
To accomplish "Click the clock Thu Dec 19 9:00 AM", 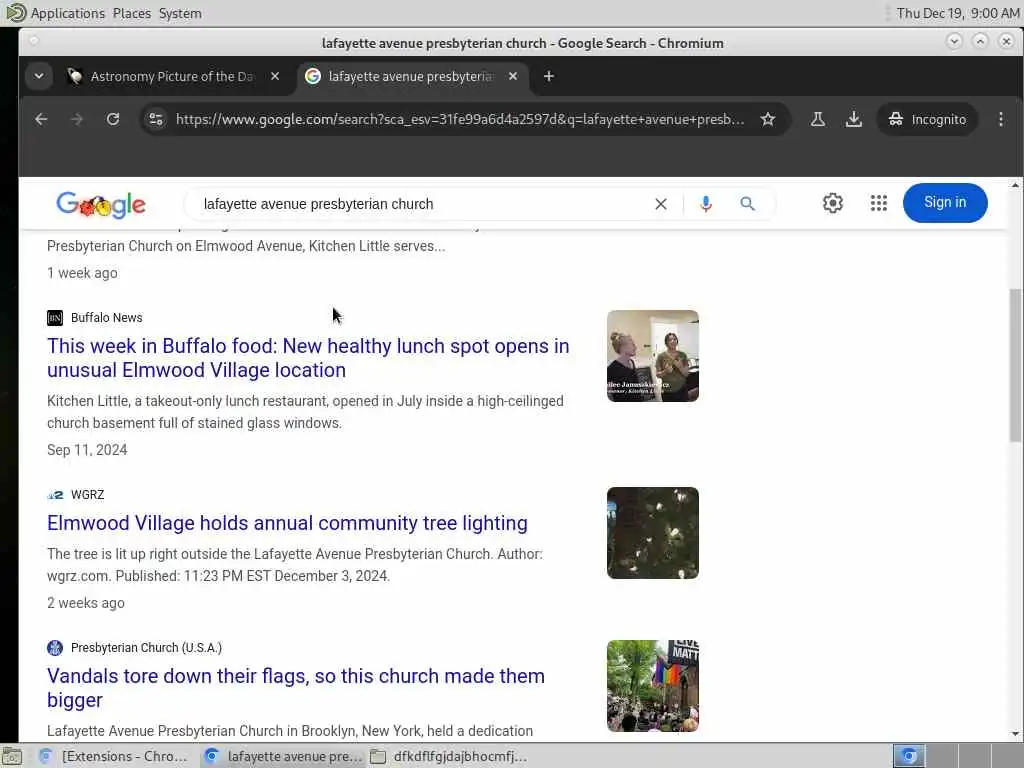I will click(x=957, y=13).
